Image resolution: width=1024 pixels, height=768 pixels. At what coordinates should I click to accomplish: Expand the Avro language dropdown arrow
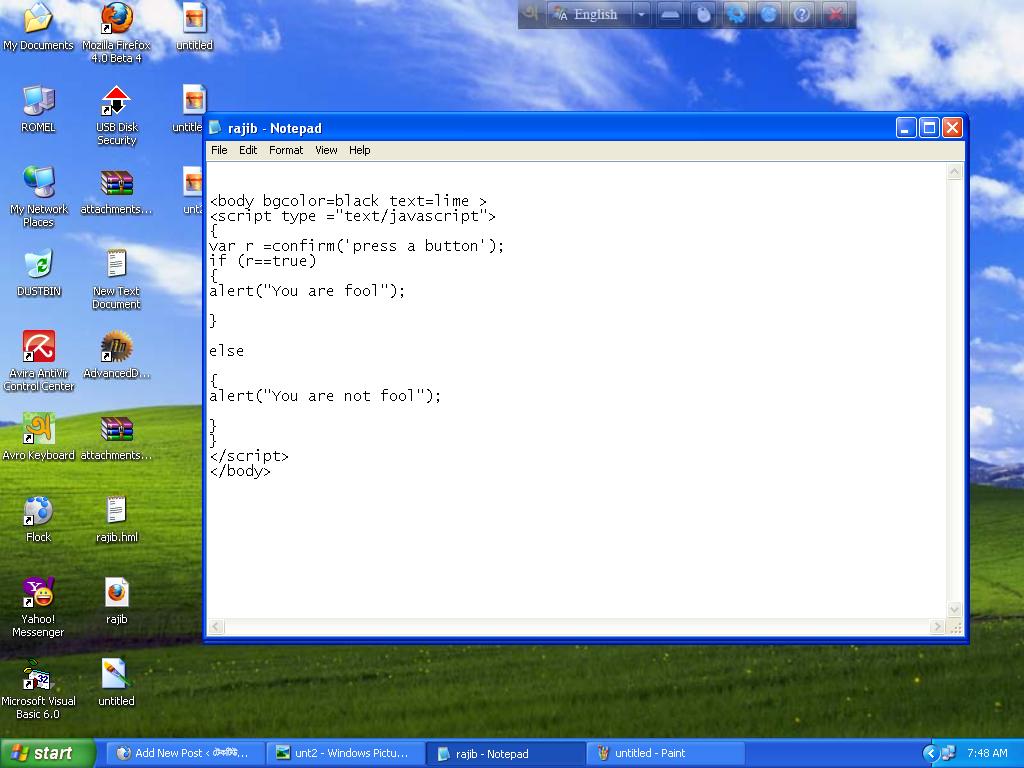[641, 14]
